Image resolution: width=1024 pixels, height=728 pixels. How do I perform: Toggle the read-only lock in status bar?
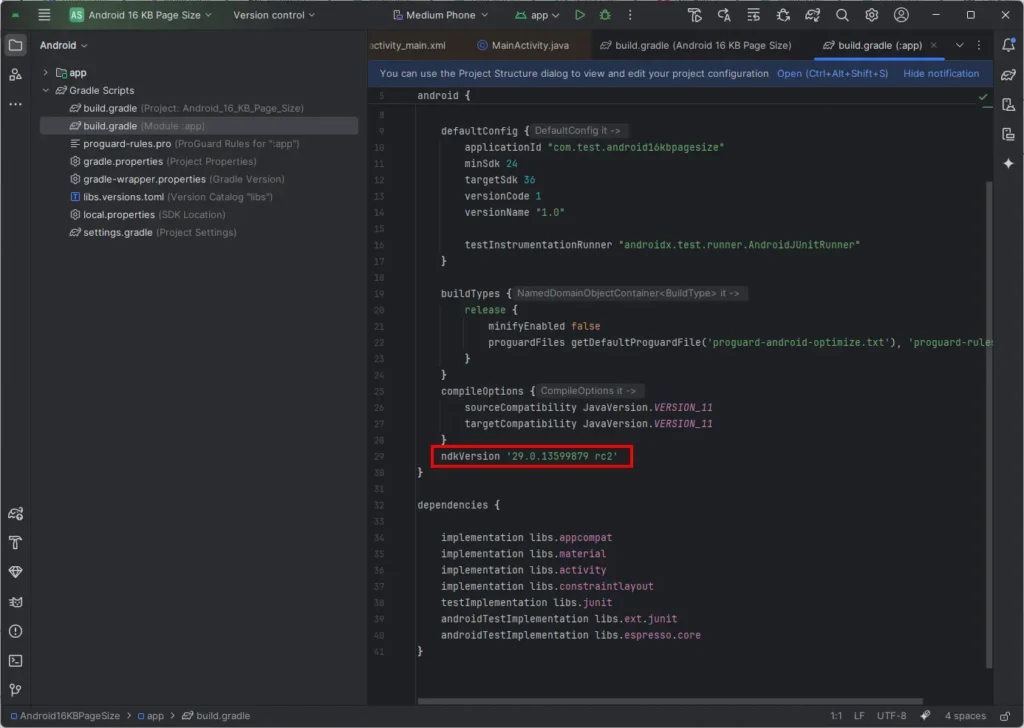pyautogui.click(x=1005, y=716)
